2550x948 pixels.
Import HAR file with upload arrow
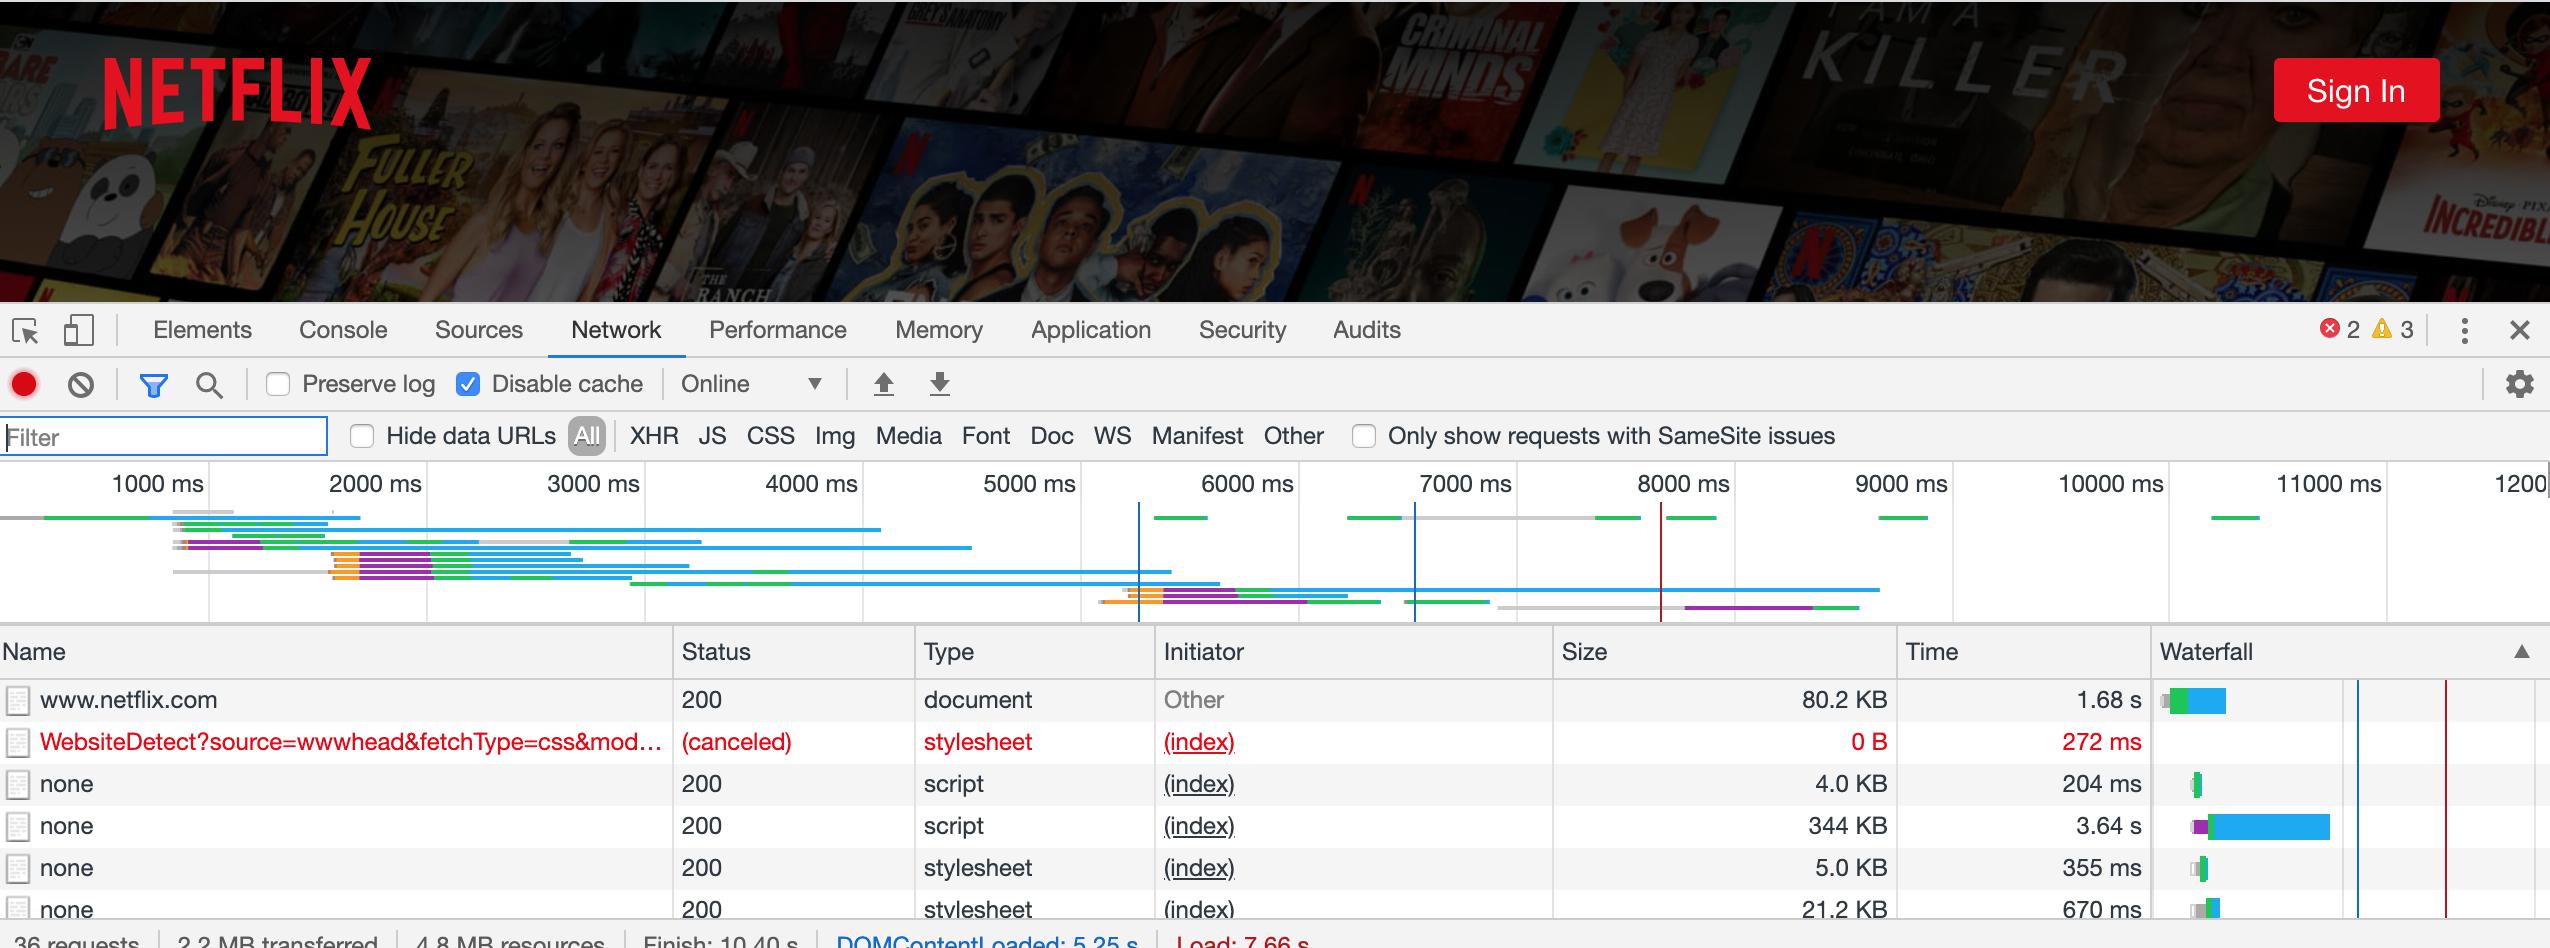(x=883, y=385)
